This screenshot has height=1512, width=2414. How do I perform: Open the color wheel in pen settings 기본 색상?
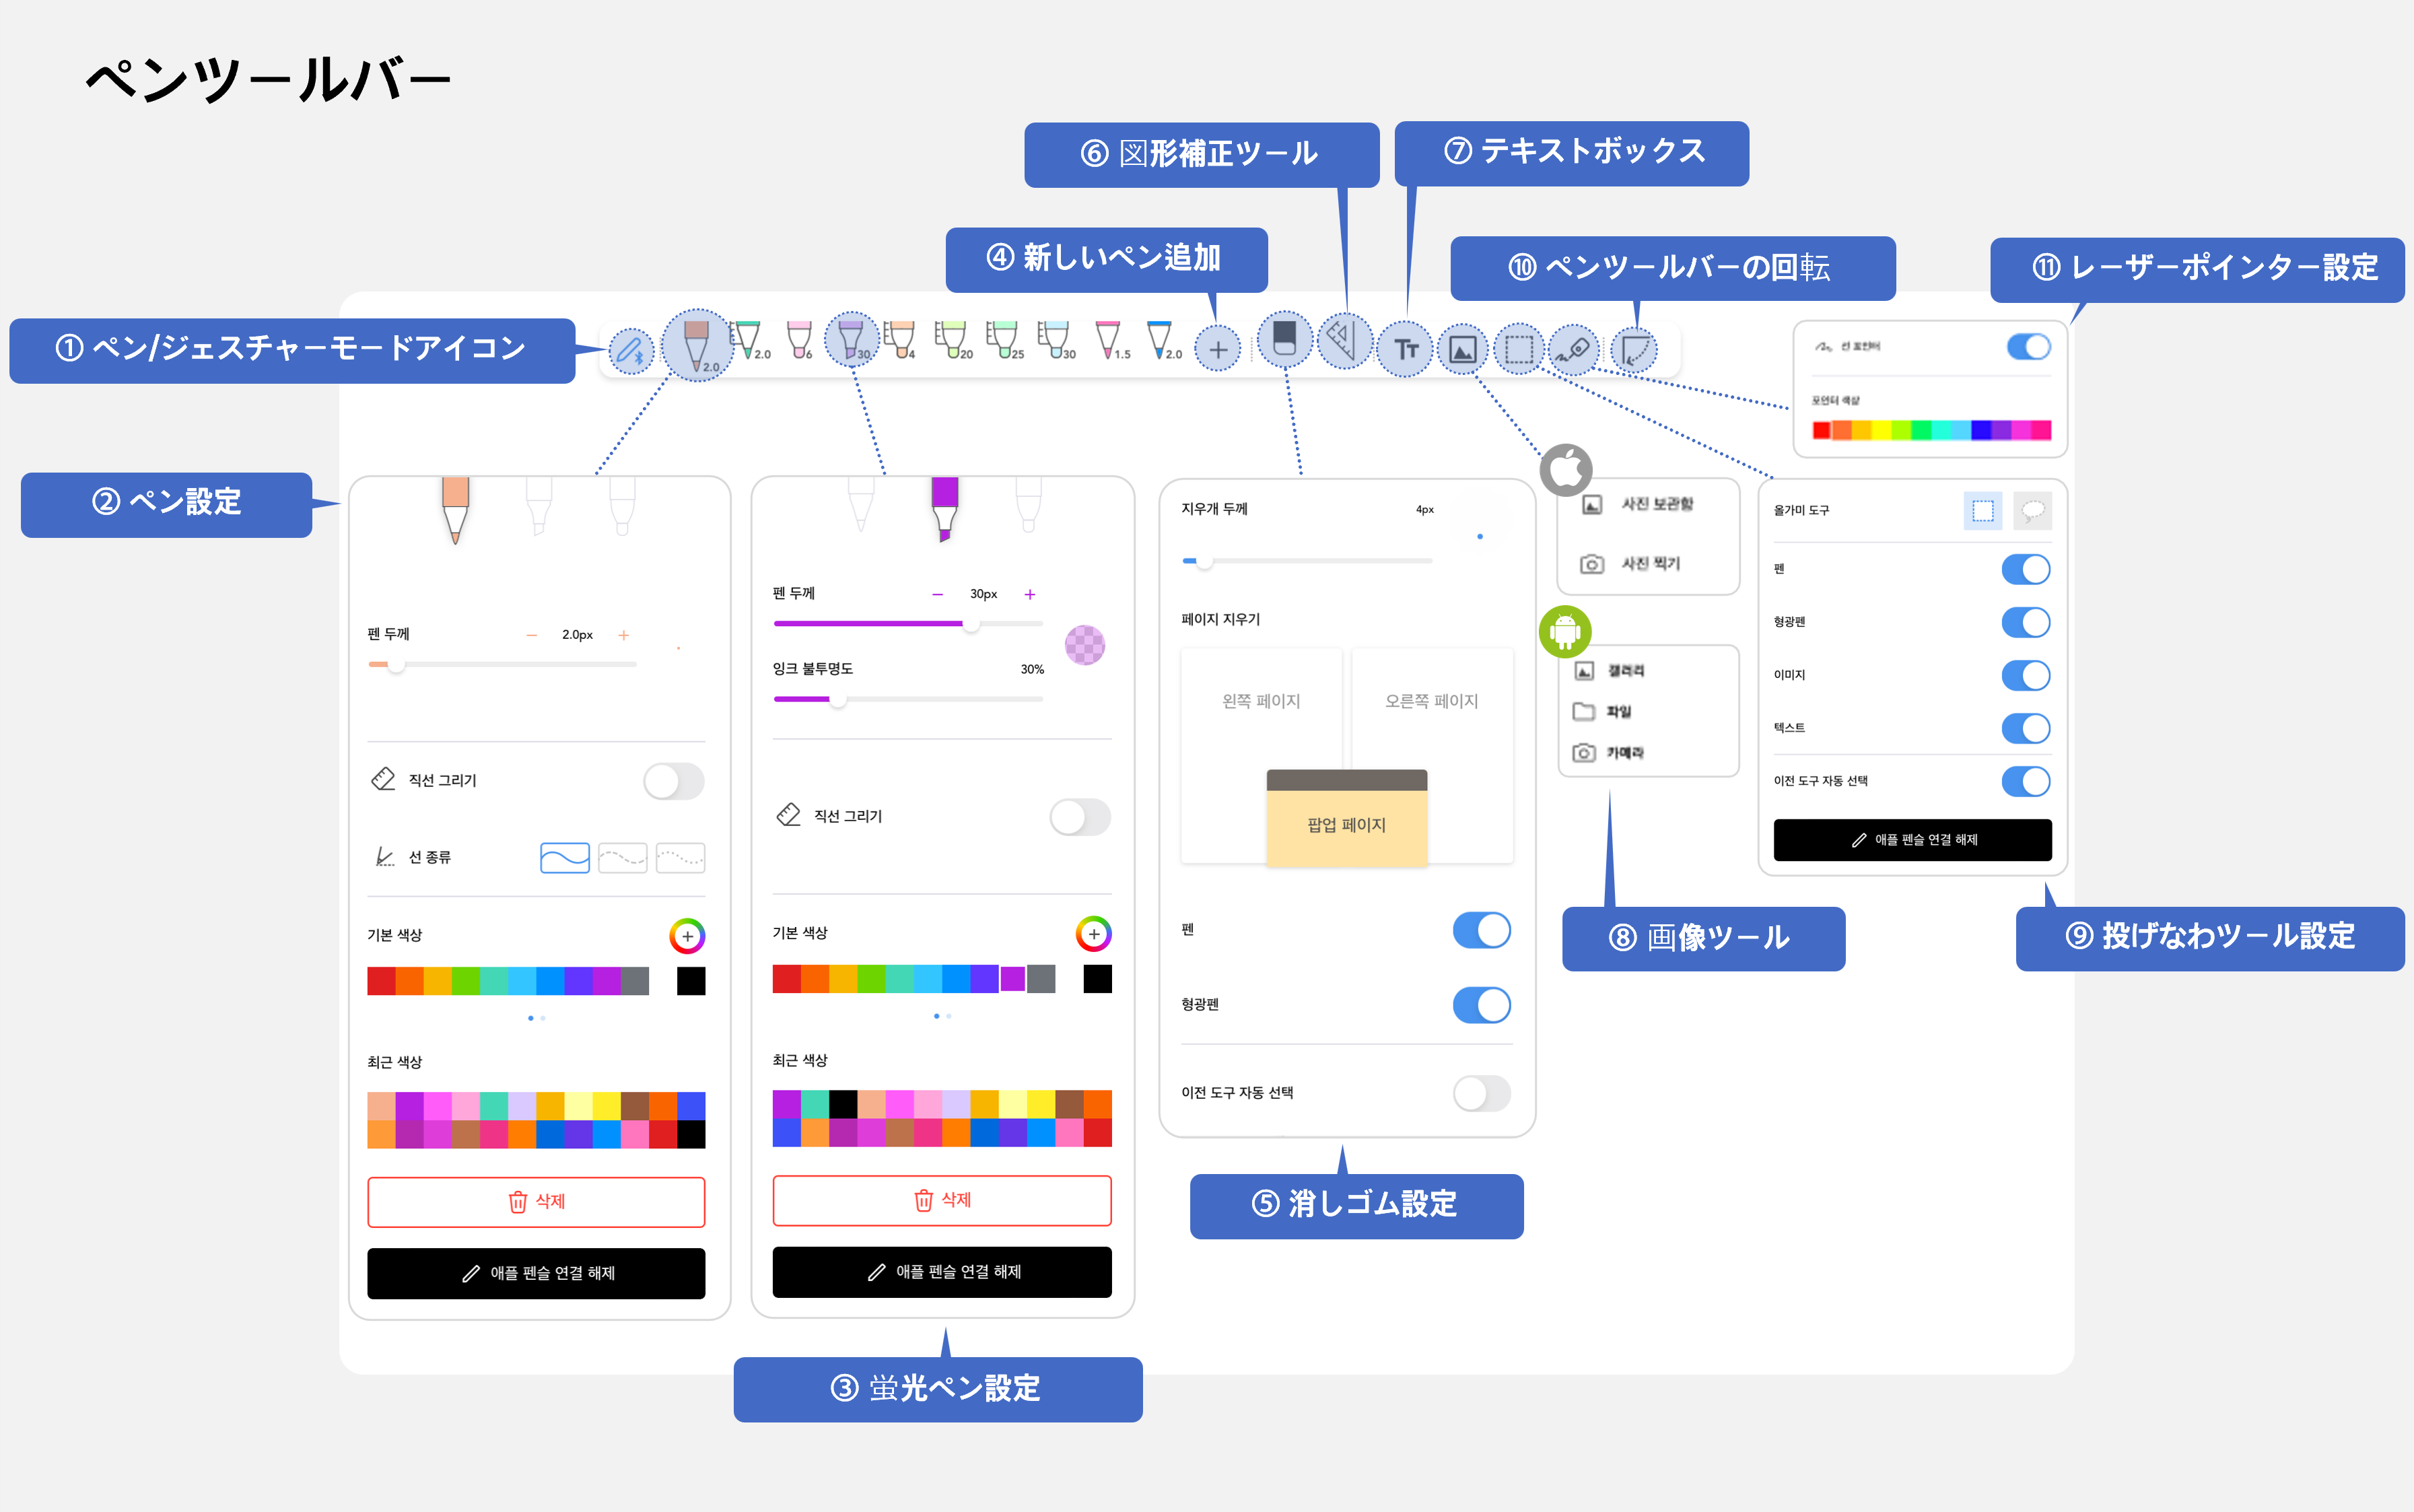[687, 936]
